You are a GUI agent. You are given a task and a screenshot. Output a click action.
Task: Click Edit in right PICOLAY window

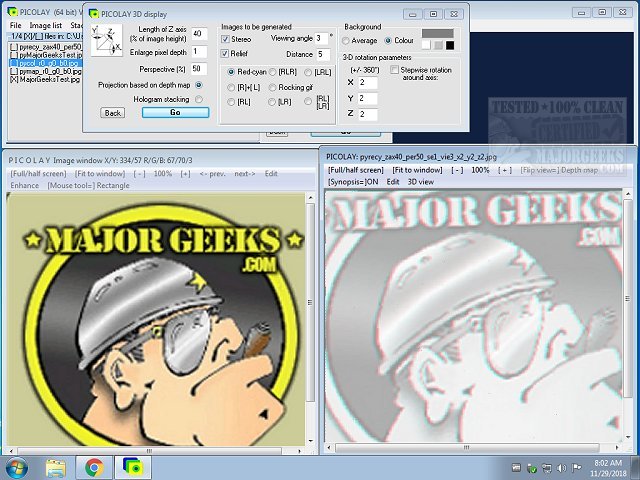point(393,182)
